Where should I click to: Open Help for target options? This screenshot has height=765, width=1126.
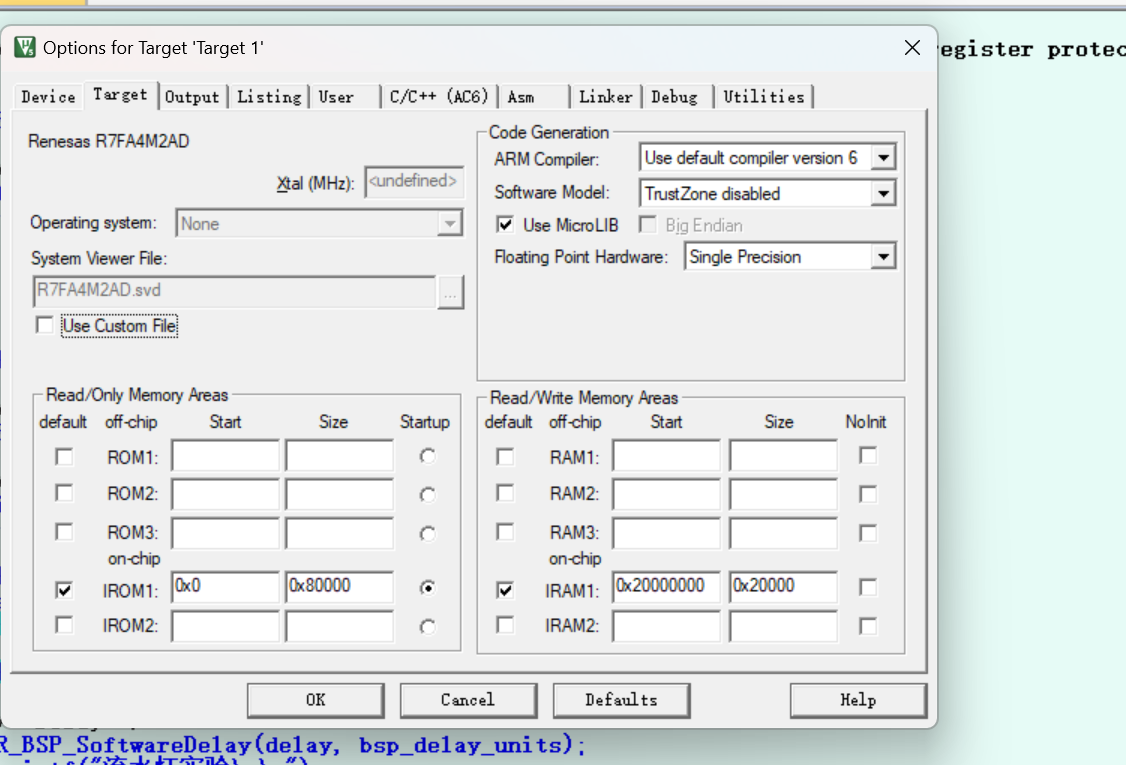(x=858, y=700)
